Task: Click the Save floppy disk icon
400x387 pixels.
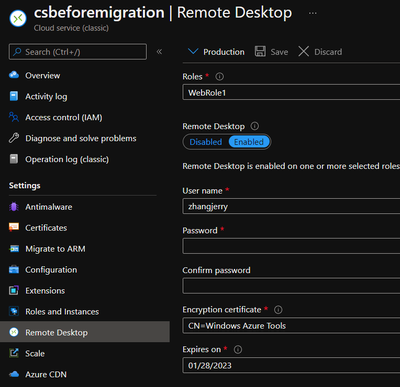Action: [x=260, y=51]
